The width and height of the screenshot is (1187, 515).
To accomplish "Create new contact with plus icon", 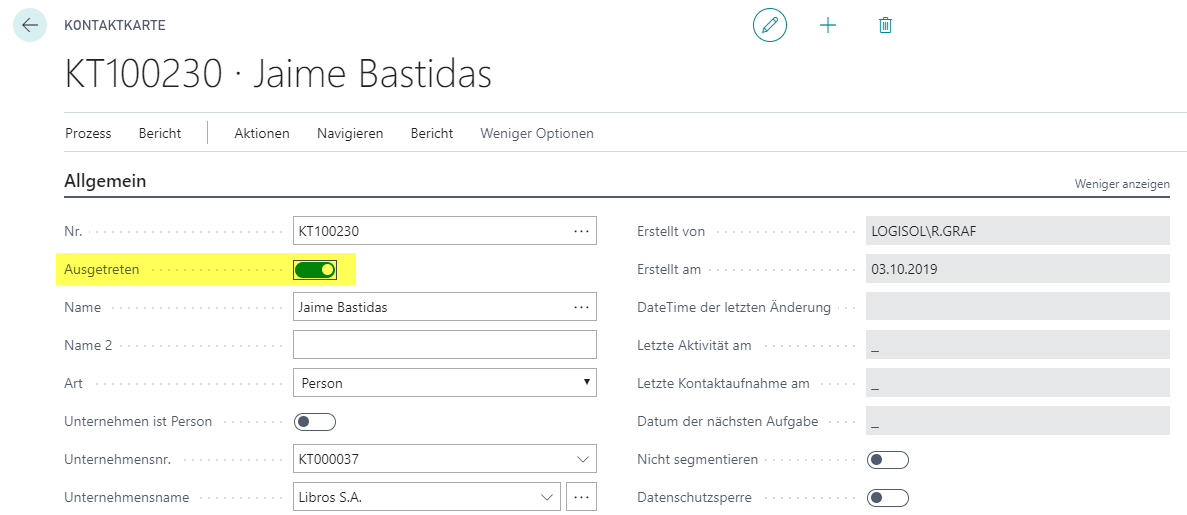I will (x=828, y=25).
